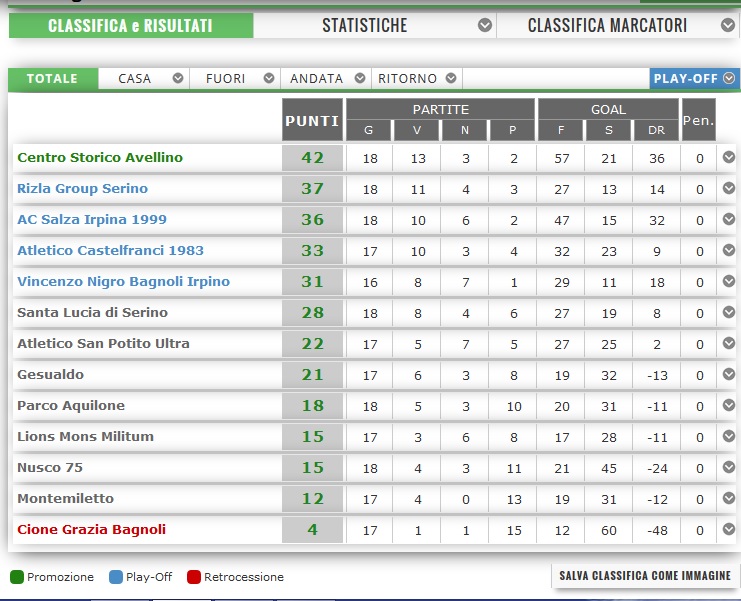Open AC Salza Irpina 1999 team link
Image resolution: width=741 pixels, height=601 pixels.
92,219
